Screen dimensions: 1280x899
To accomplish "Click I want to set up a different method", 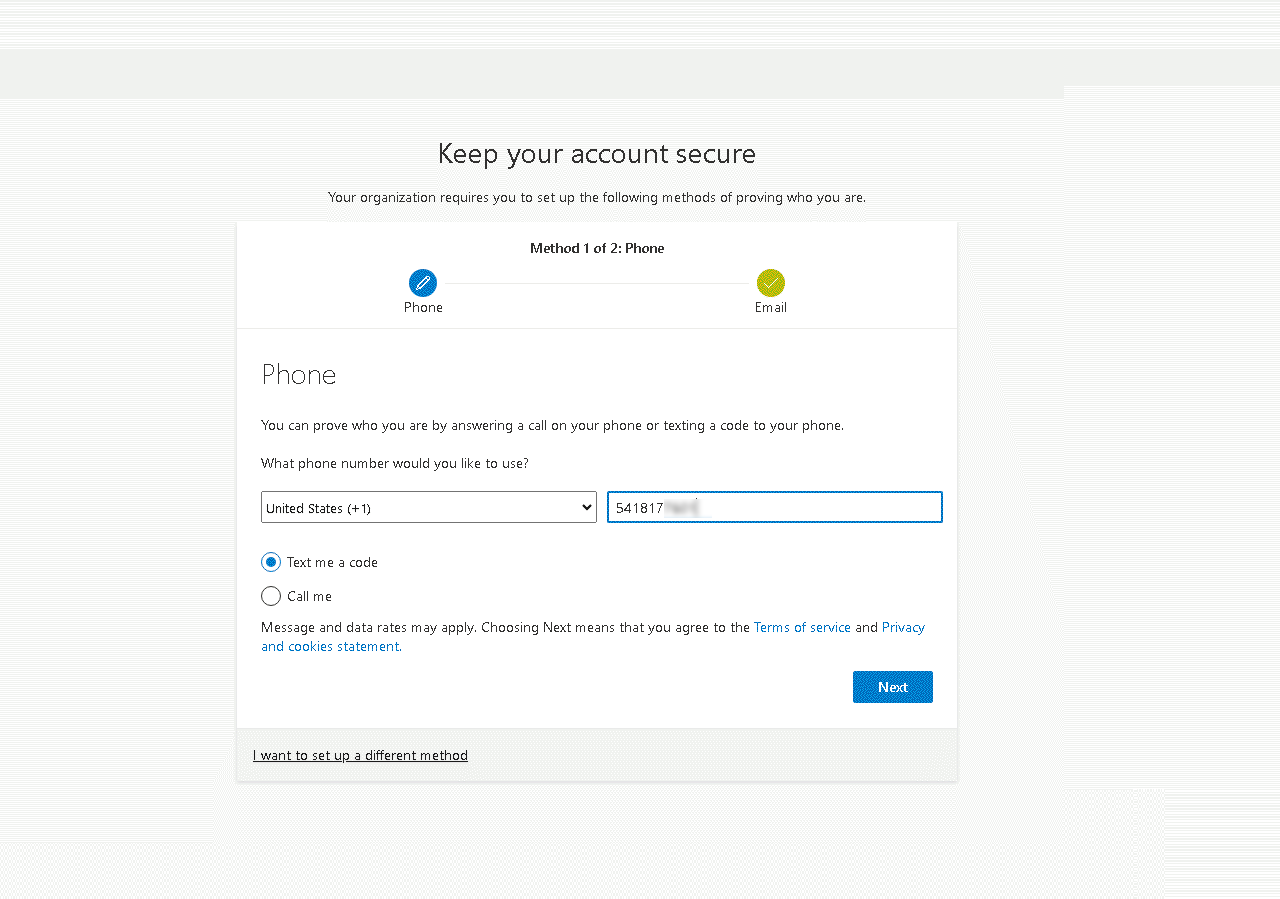I will click(360, 755).
